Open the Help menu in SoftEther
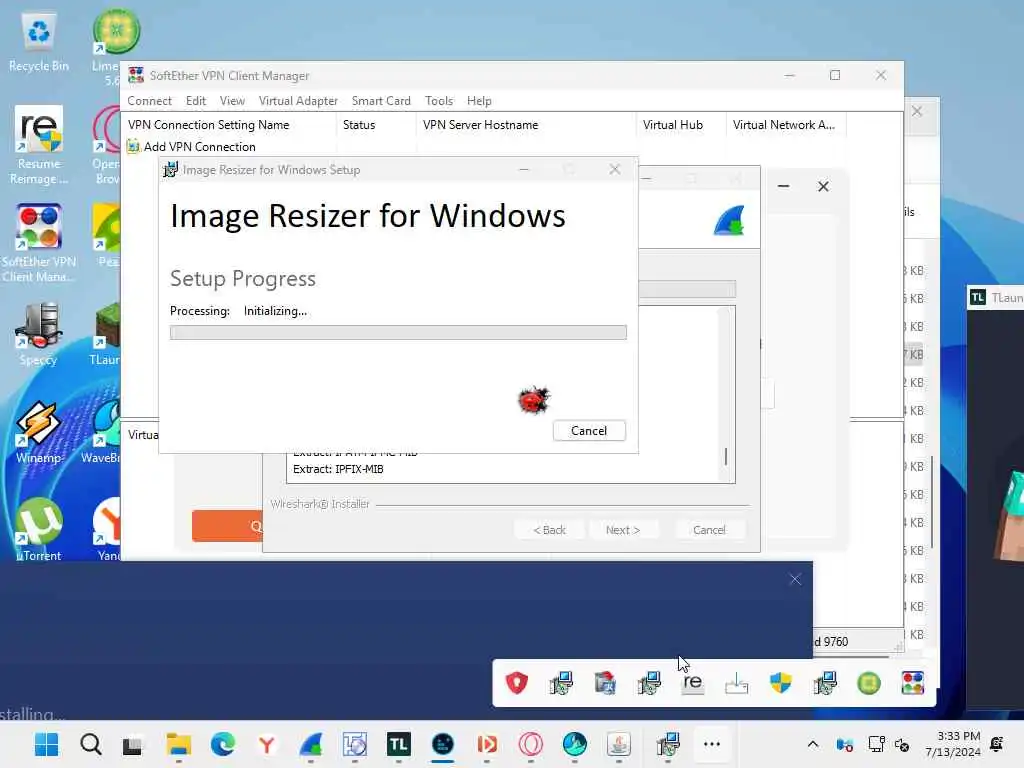Screen dimensions: 1024x768 (x=479, y=101)
